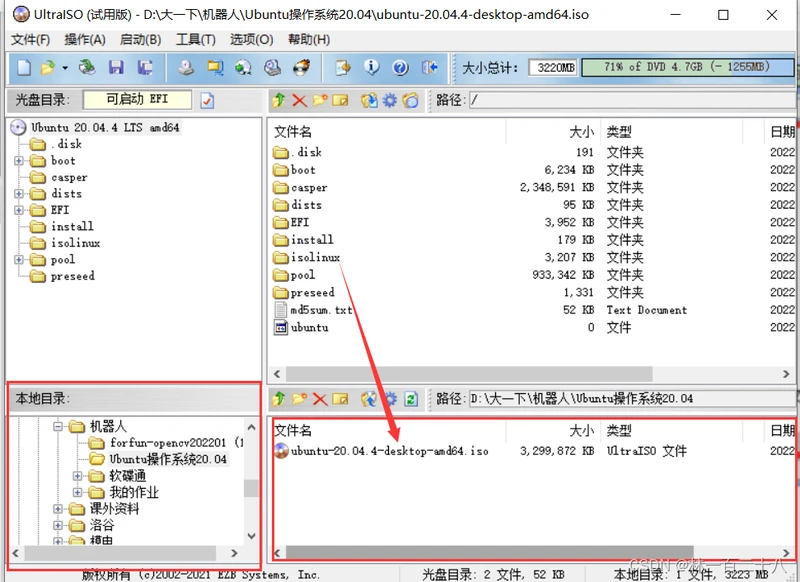Viewport: 800px width, 582px height.
Task: Click the 可启动 EFI boot type field
Action: pos(137,99)
